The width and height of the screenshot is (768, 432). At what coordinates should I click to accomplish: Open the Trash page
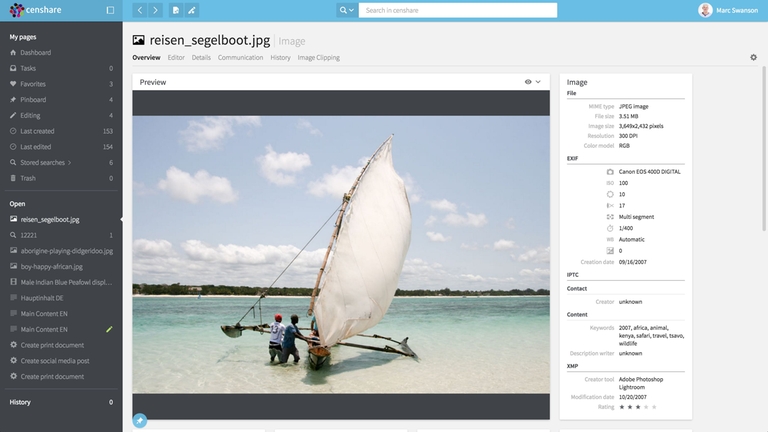click(x=28, y=178)
